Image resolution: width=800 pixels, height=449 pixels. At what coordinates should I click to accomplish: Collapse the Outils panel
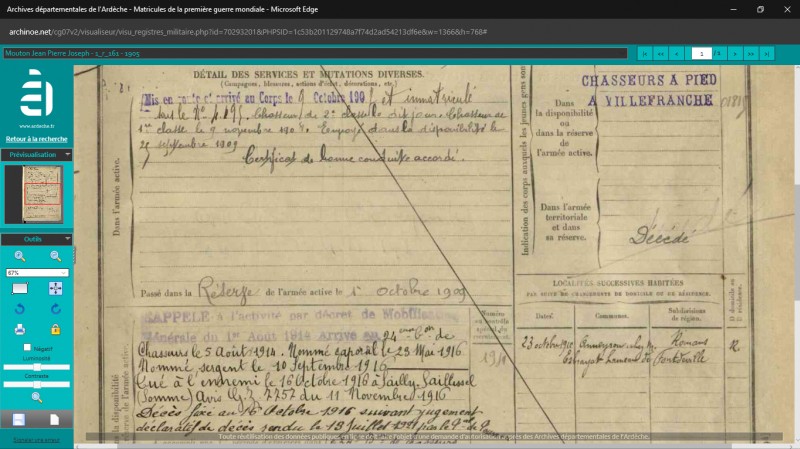click(x=67, y=238)
